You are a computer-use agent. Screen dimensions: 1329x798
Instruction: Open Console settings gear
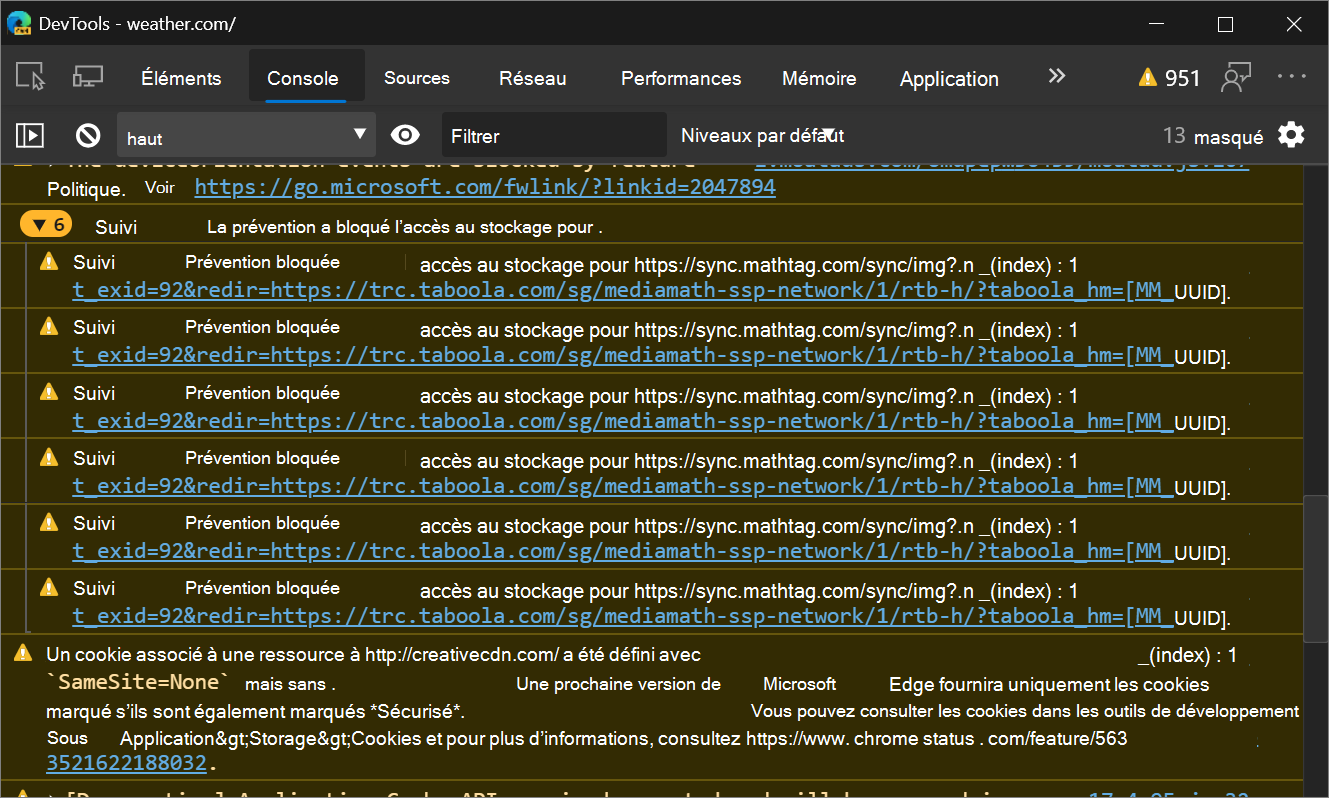click(1292, 135)
